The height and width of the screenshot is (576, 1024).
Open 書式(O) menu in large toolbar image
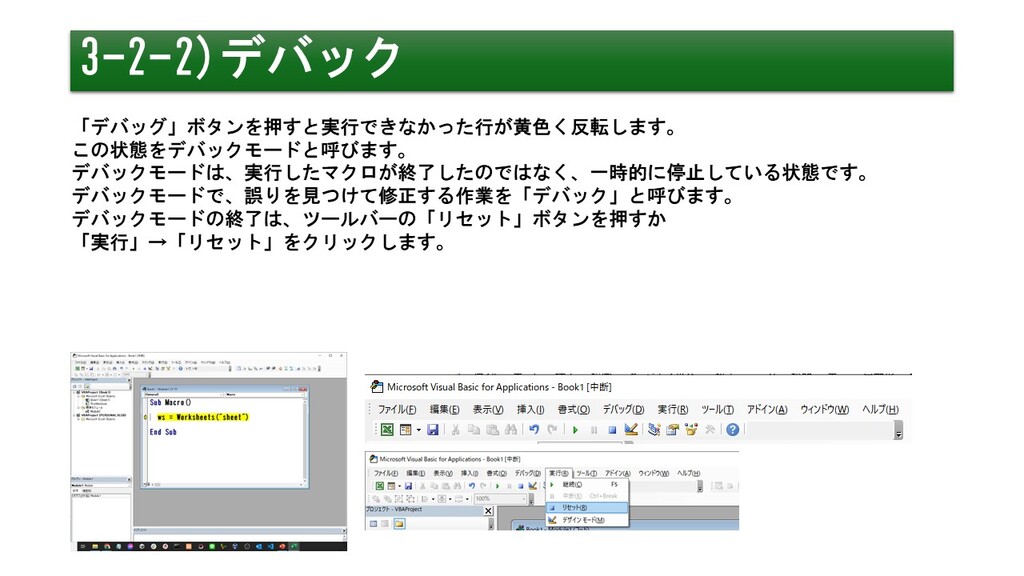573,409
